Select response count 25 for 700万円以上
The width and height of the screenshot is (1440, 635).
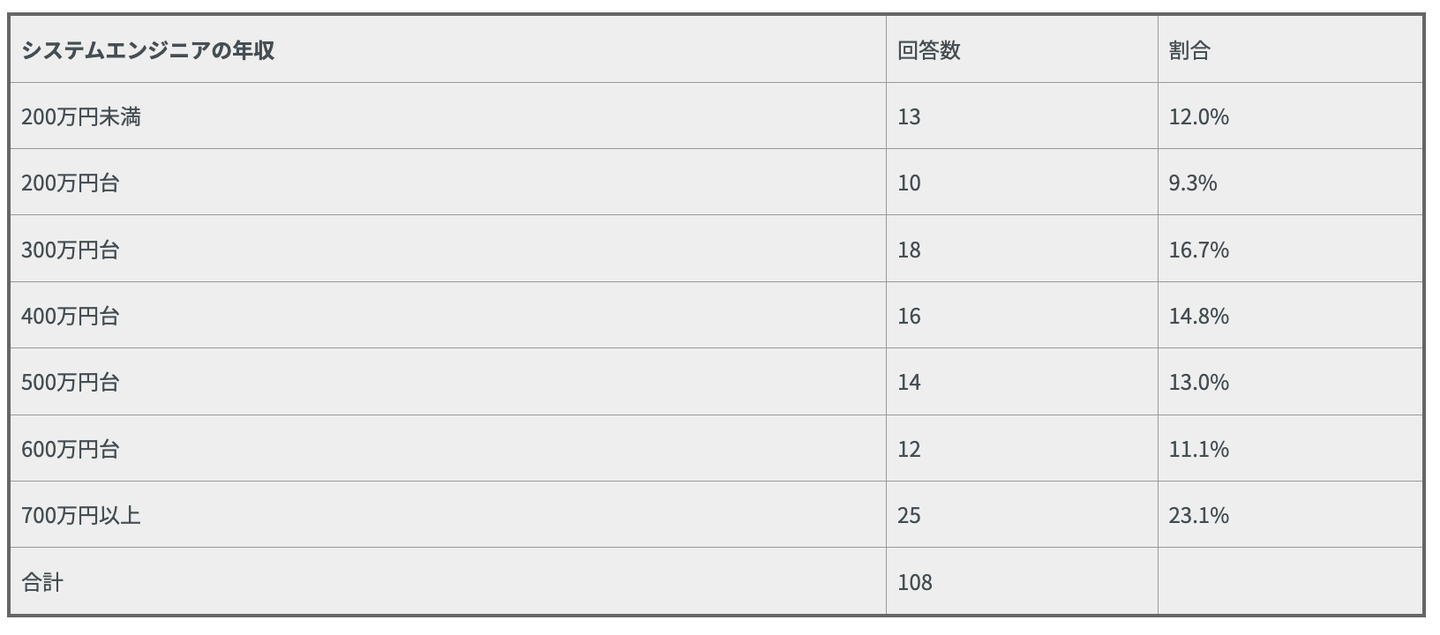click(x=909, y=515)
